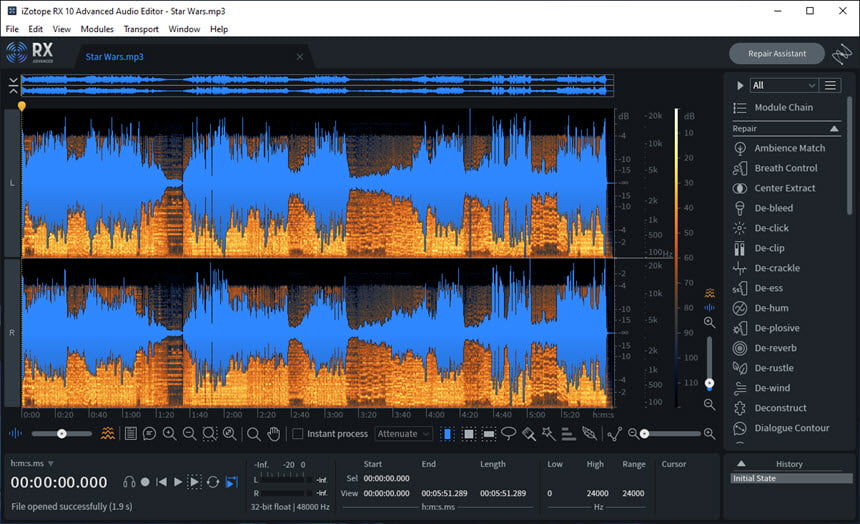
Task: Open the Dialogue Contour module
Action: tap(780, 428)
